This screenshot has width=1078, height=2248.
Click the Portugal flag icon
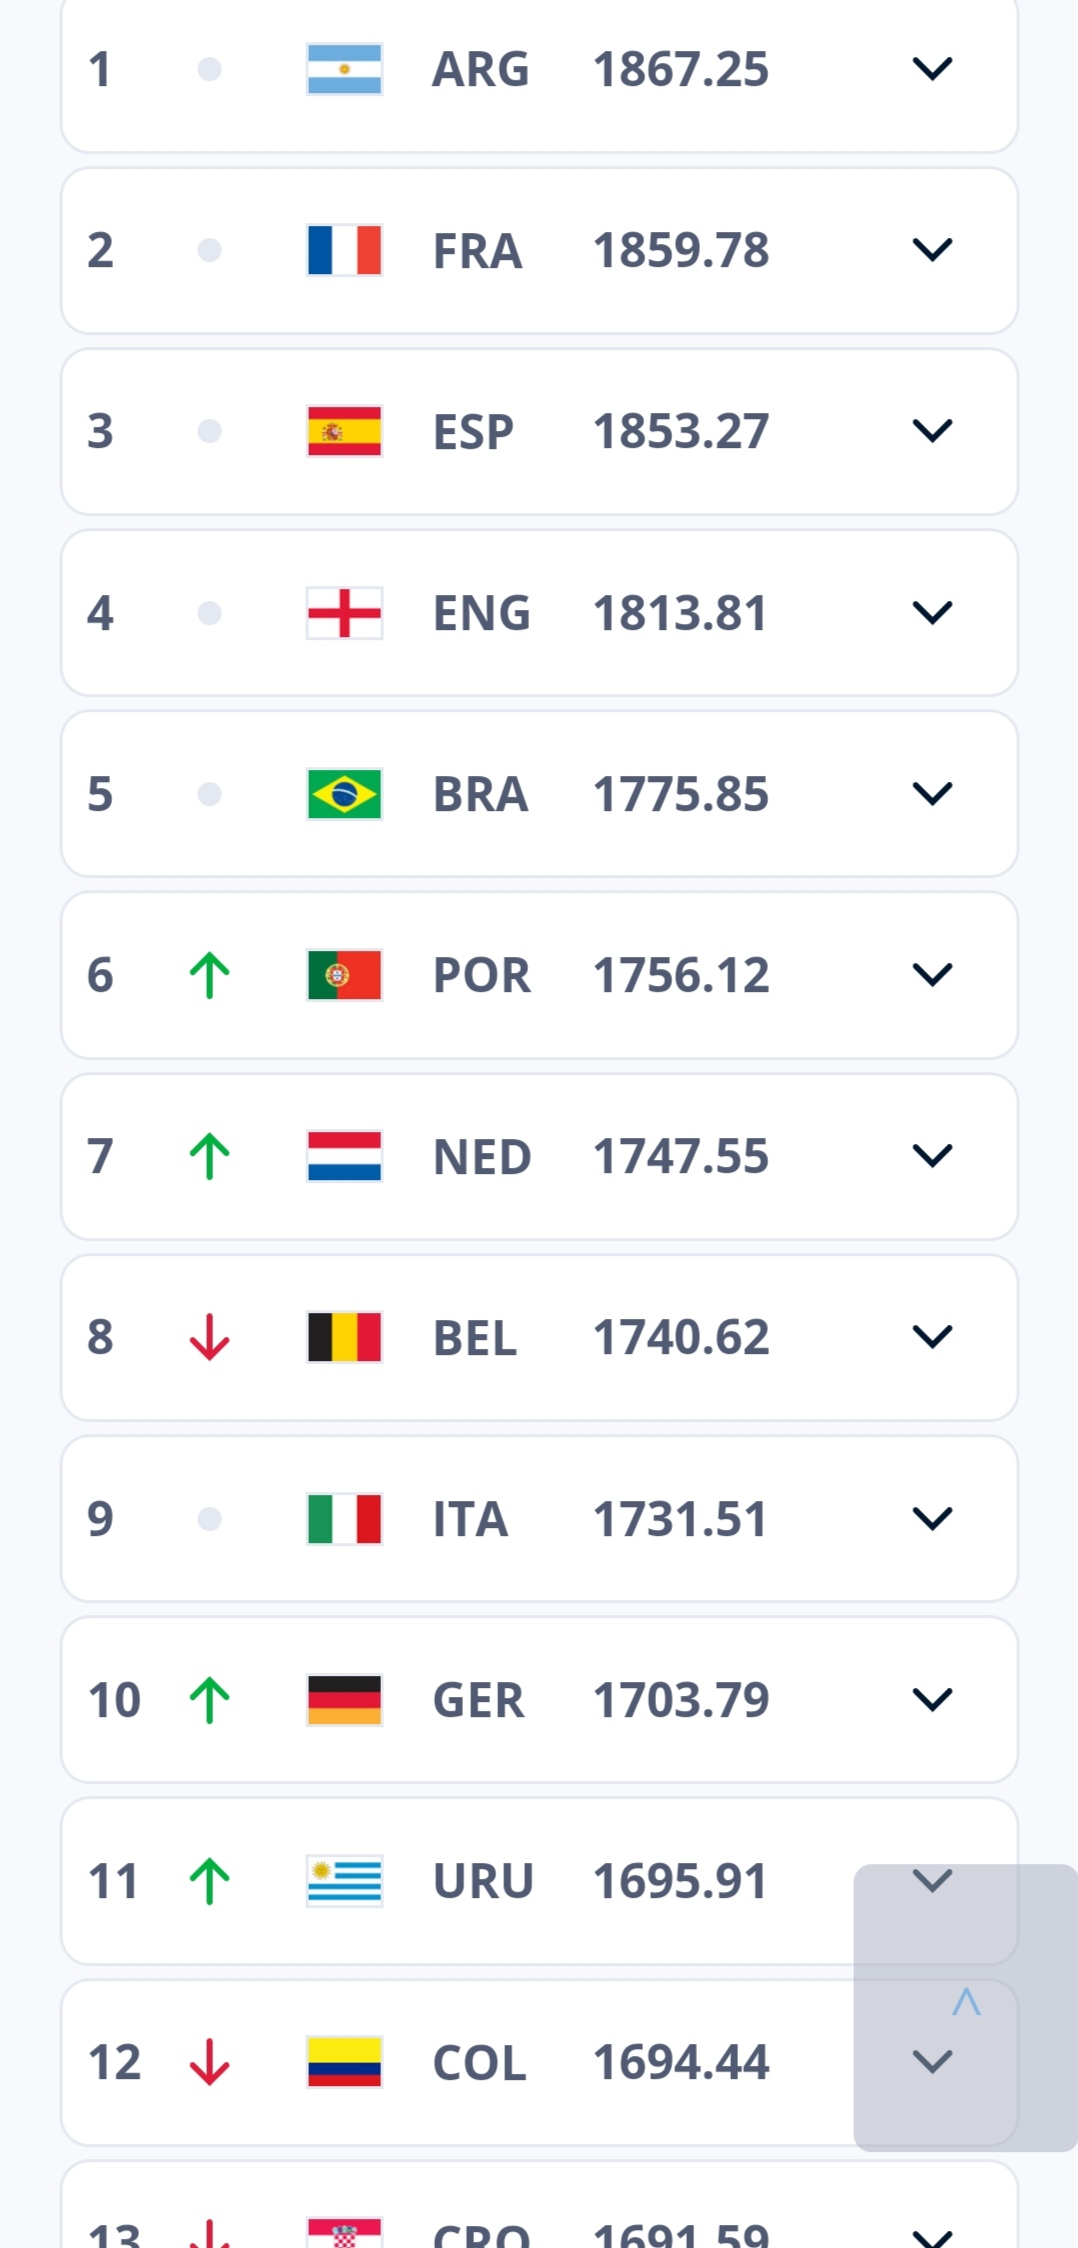point(344,975)
